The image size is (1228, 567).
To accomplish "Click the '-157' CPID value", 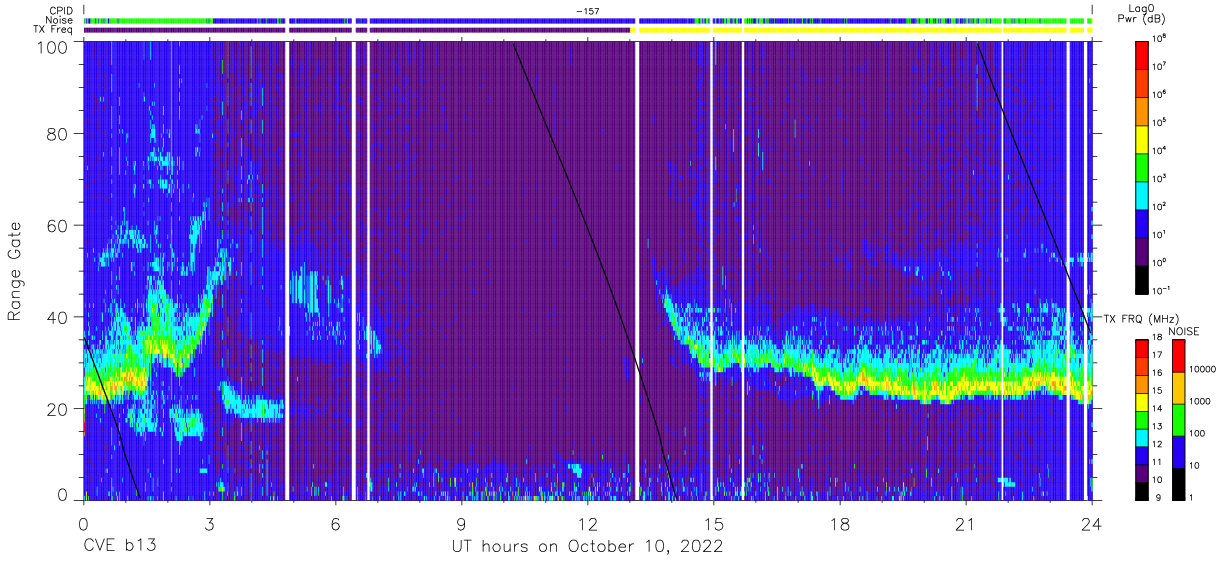I will 588,11.
